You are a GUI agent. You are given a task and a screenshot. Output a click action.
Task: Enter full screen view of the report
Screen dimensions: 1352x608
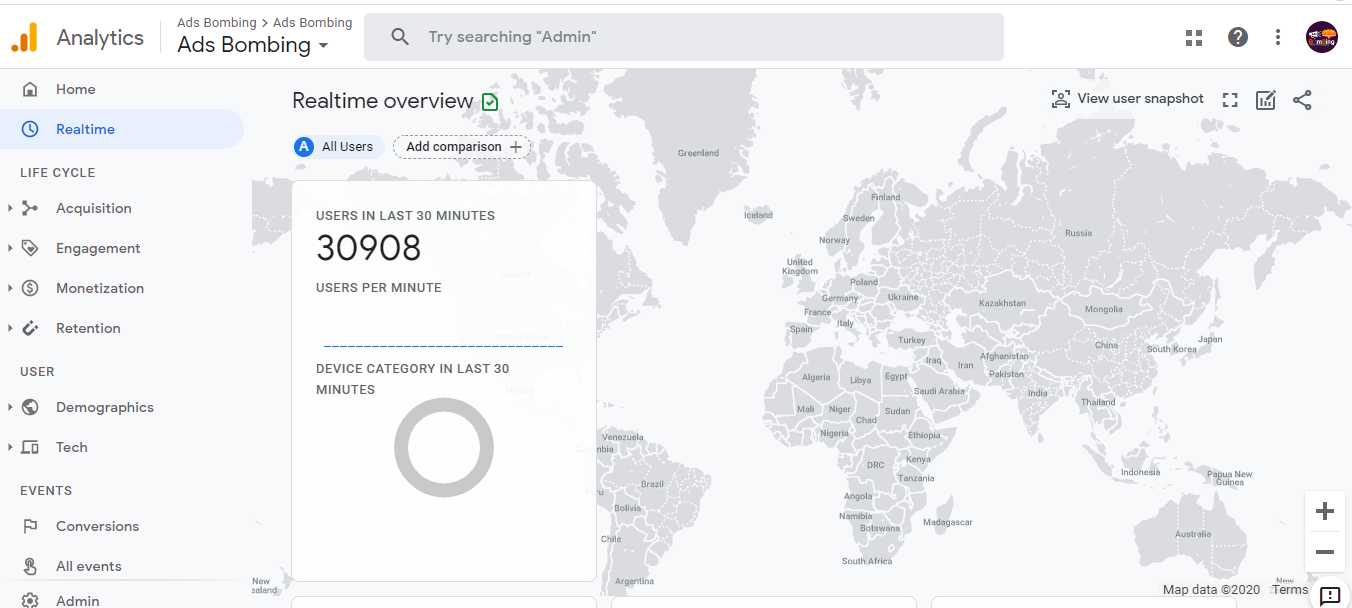coord(1229,99)
